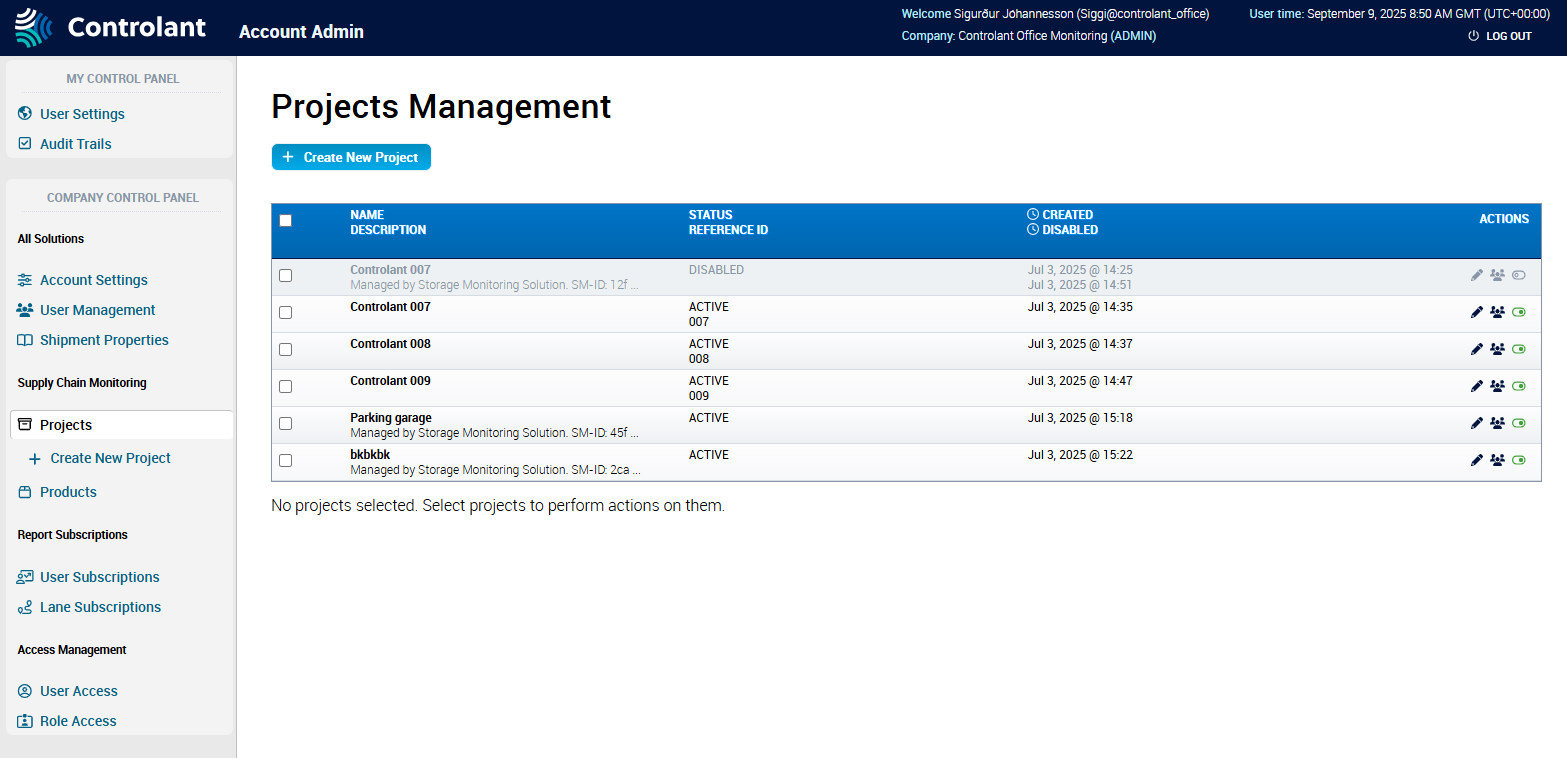Tick checkbox for Controlant 008

point(285,349)
